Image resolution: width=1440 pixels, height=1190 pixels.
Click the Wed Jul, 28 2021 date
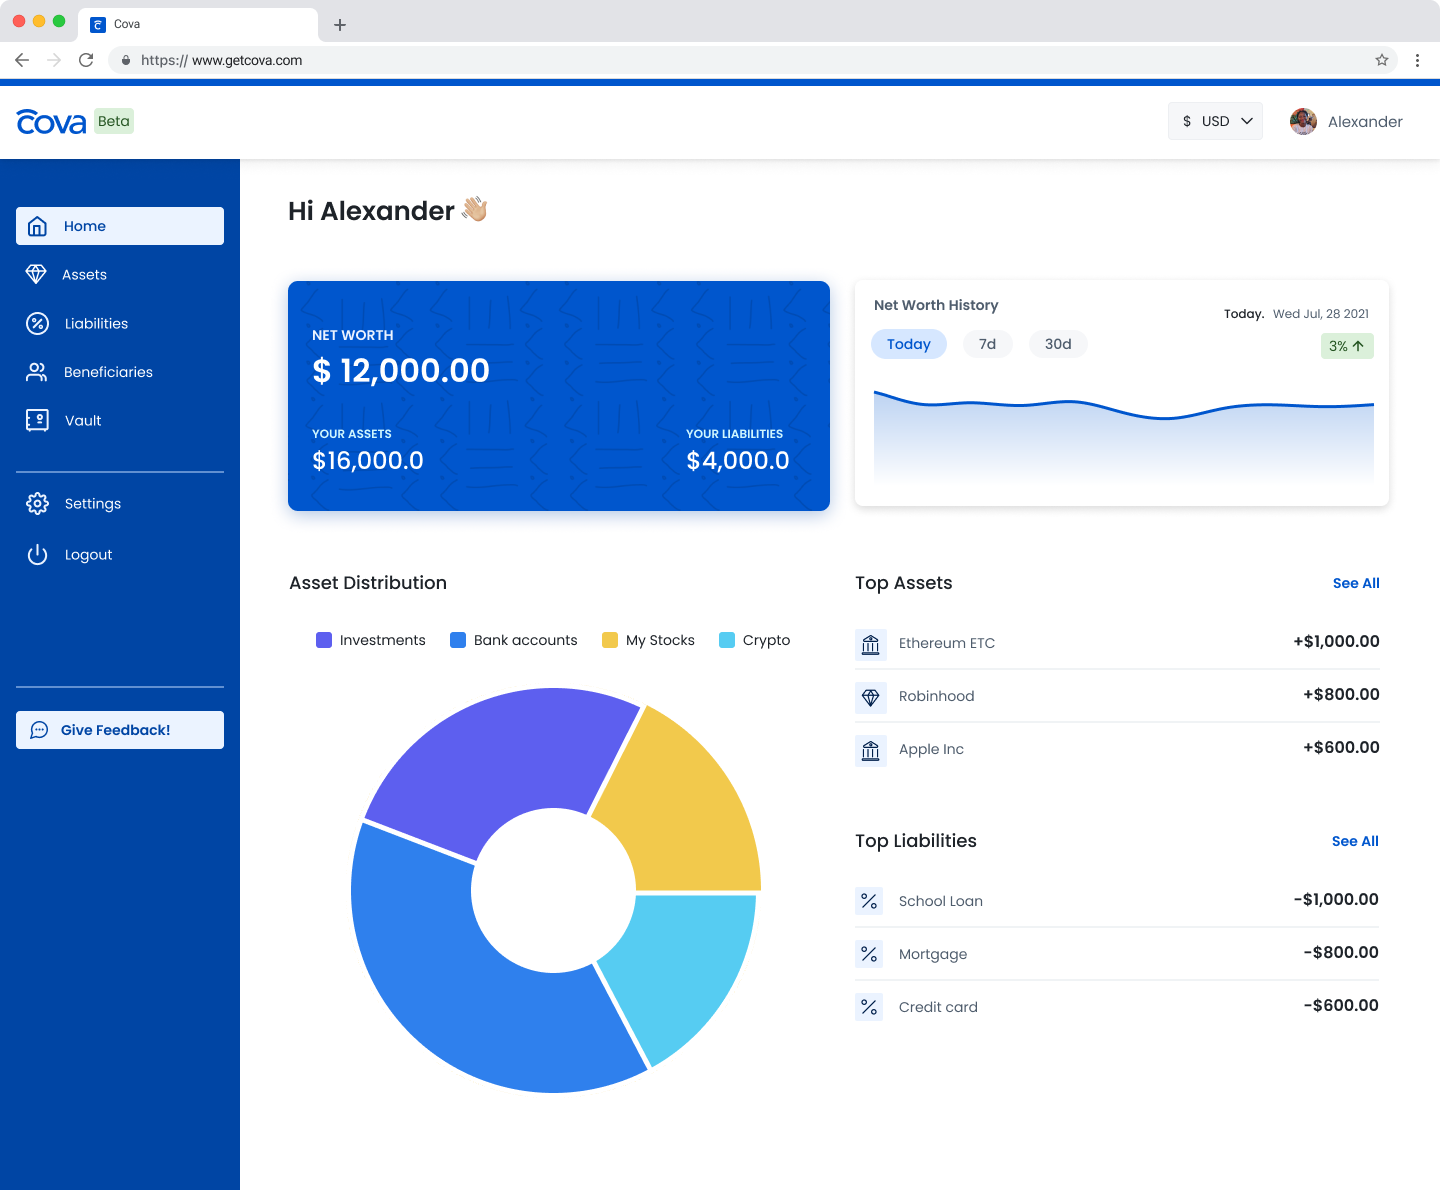click(1321, 314)
